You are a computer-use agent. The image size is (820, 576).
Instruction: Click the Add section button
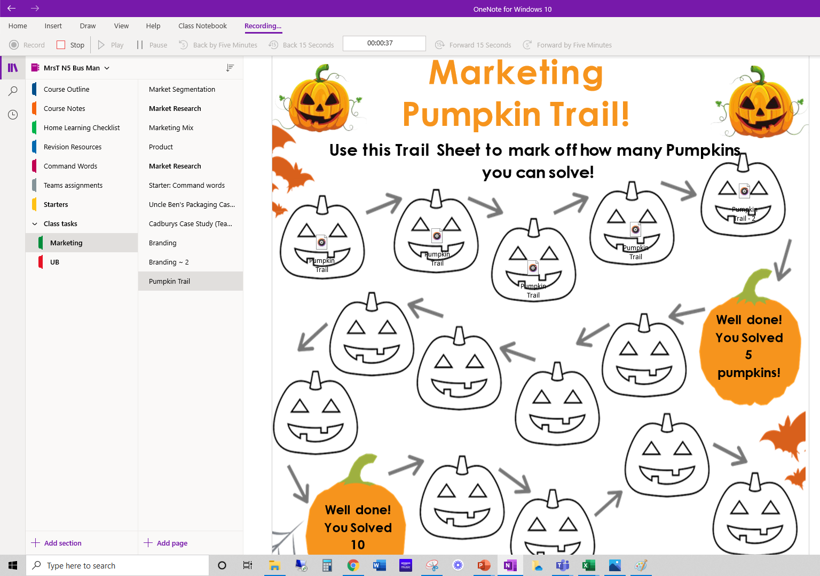point(56,543)
